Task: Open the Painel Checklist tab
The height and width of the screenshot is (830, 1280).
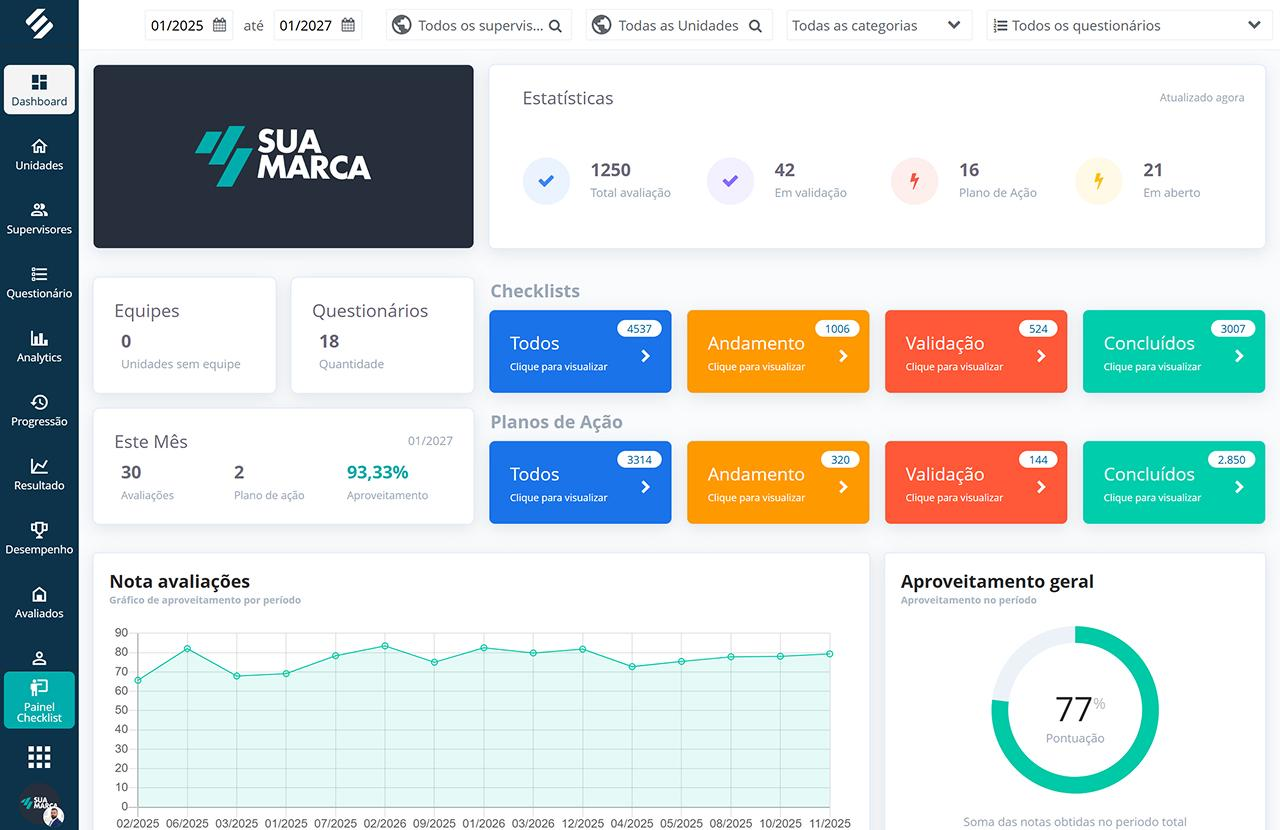Action: [39, 700]
